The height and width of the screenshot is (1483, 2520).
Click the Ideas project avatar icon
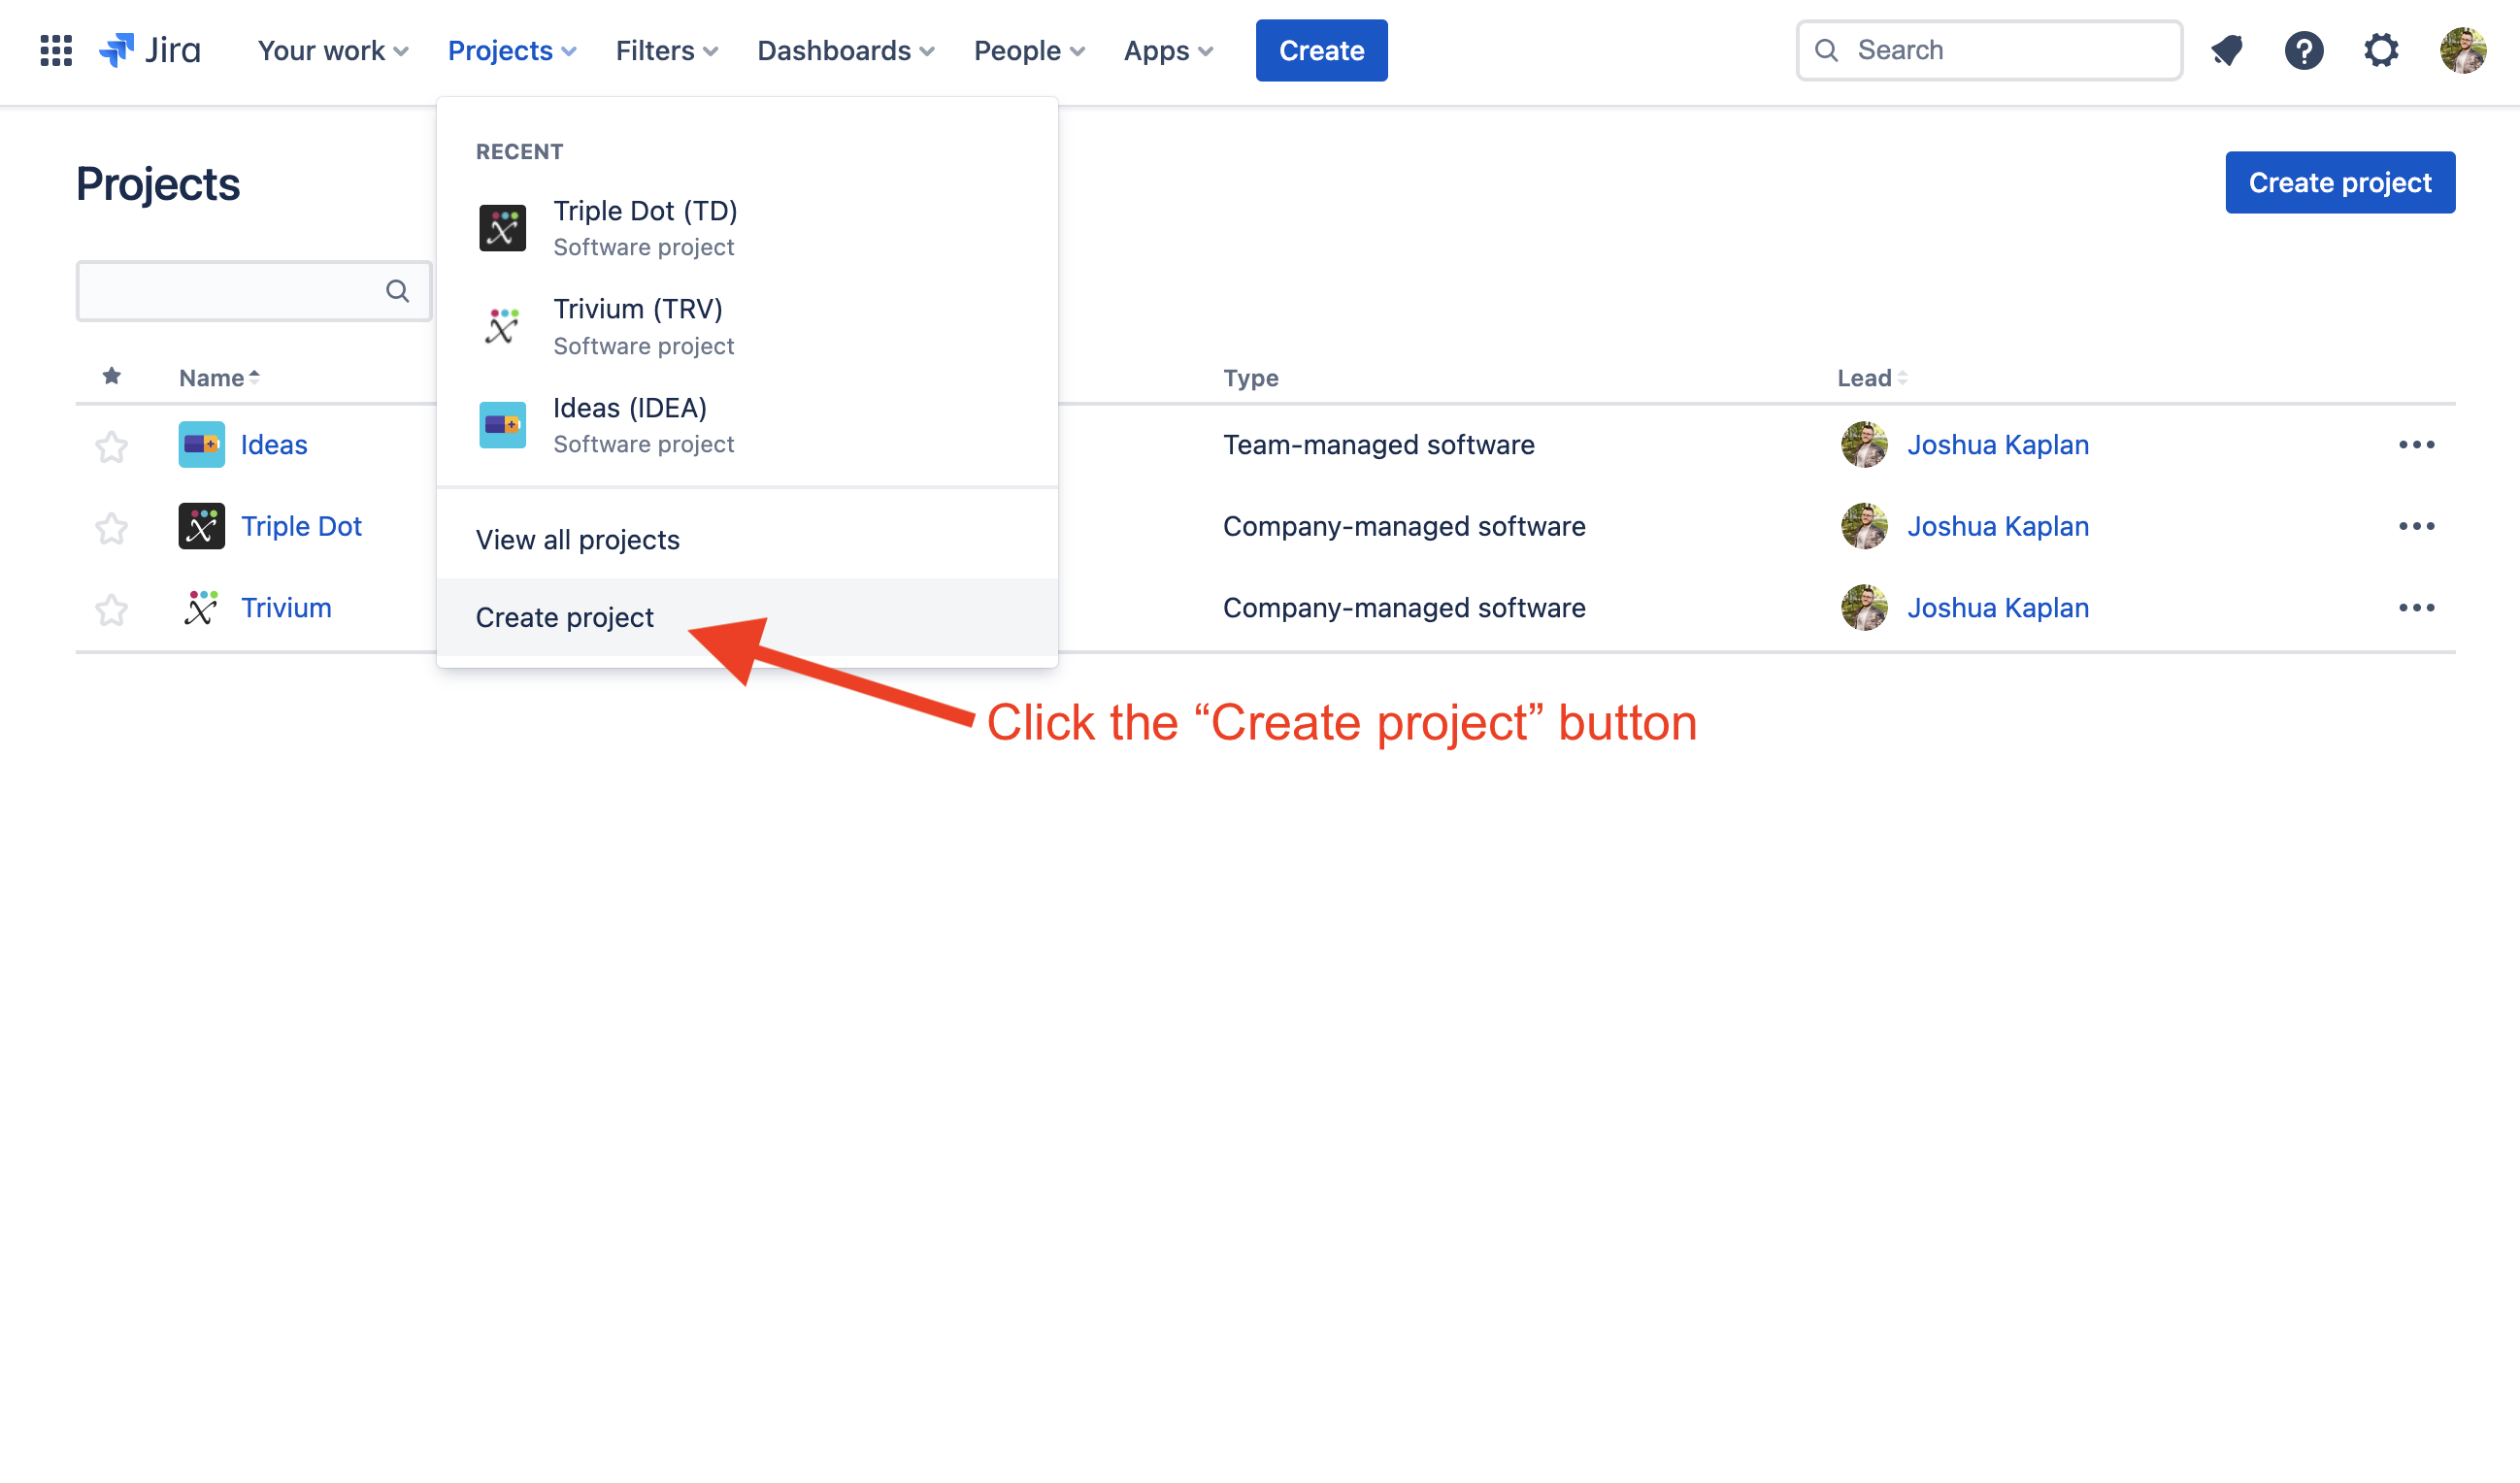pyautogui.click(x=201, y=444)
